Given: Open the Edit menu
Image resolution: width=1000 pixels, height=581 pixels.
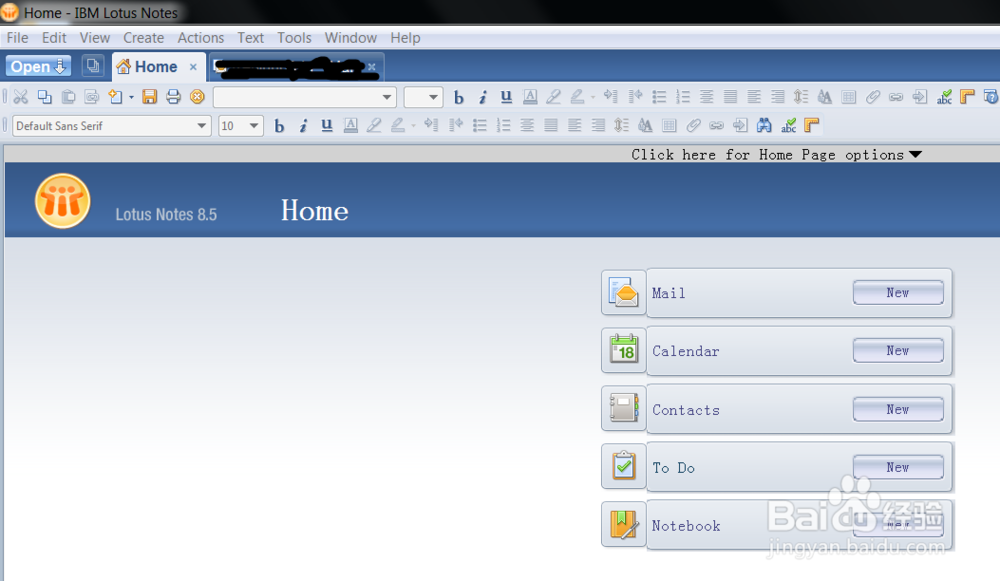Looking at the screenshot, I should 54,38.
